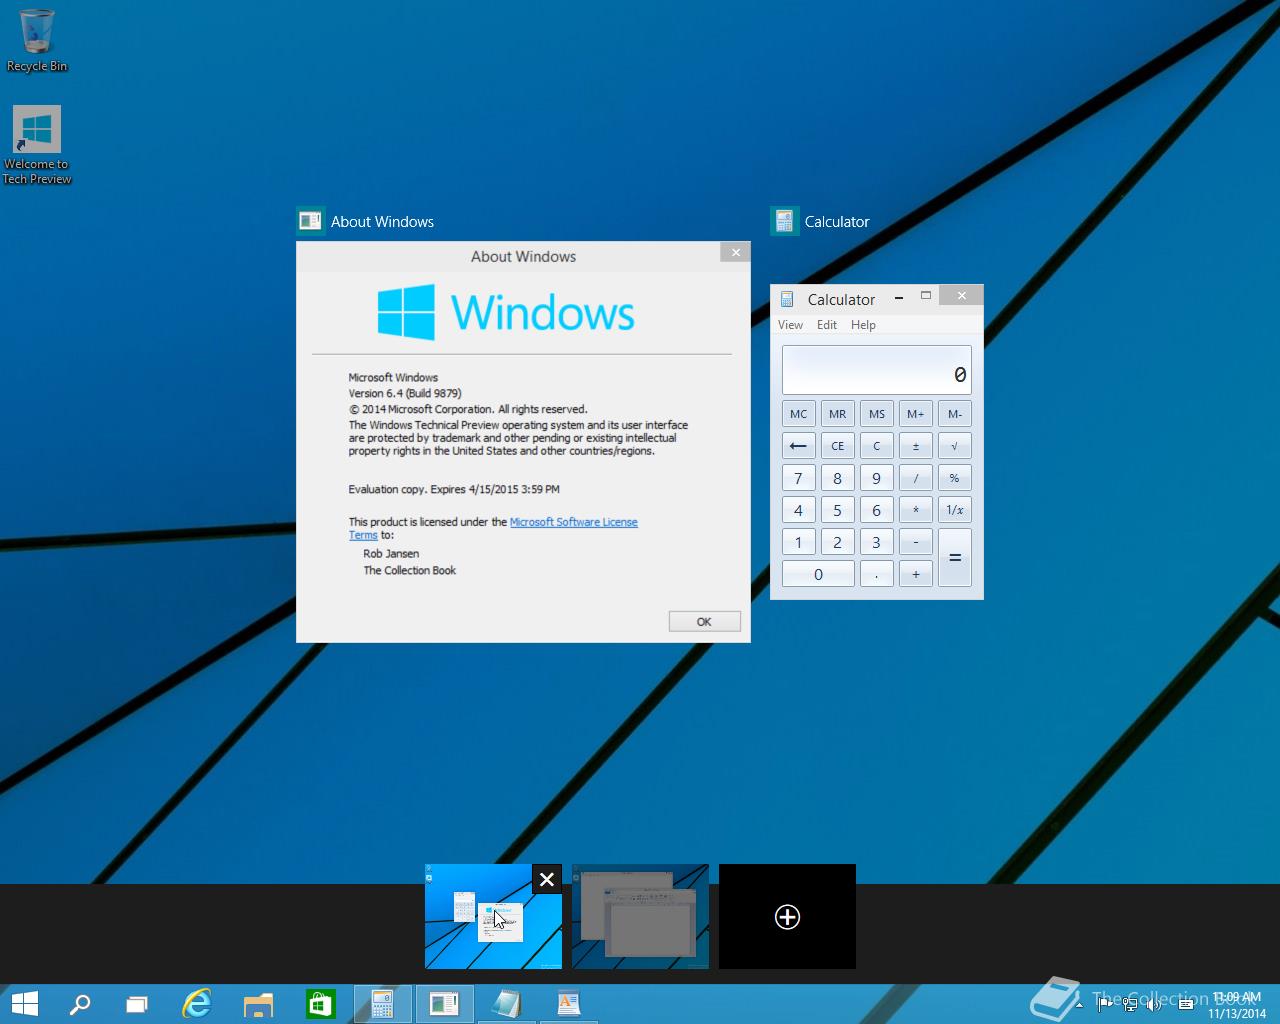
Task: Open the touch keyboard tray icon
Action: point(1186,1004)
